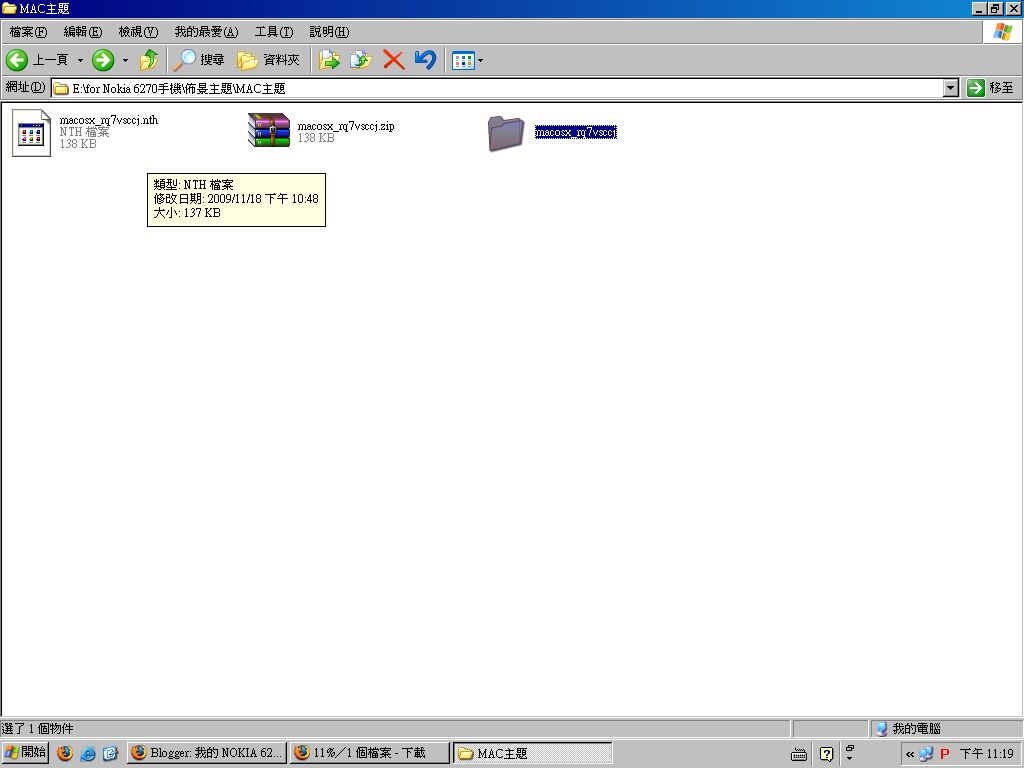Click the Move To folder toolbar icon
Image resolution: width=1024 pixels, height=768 pixels.
[x=329, y=60]
